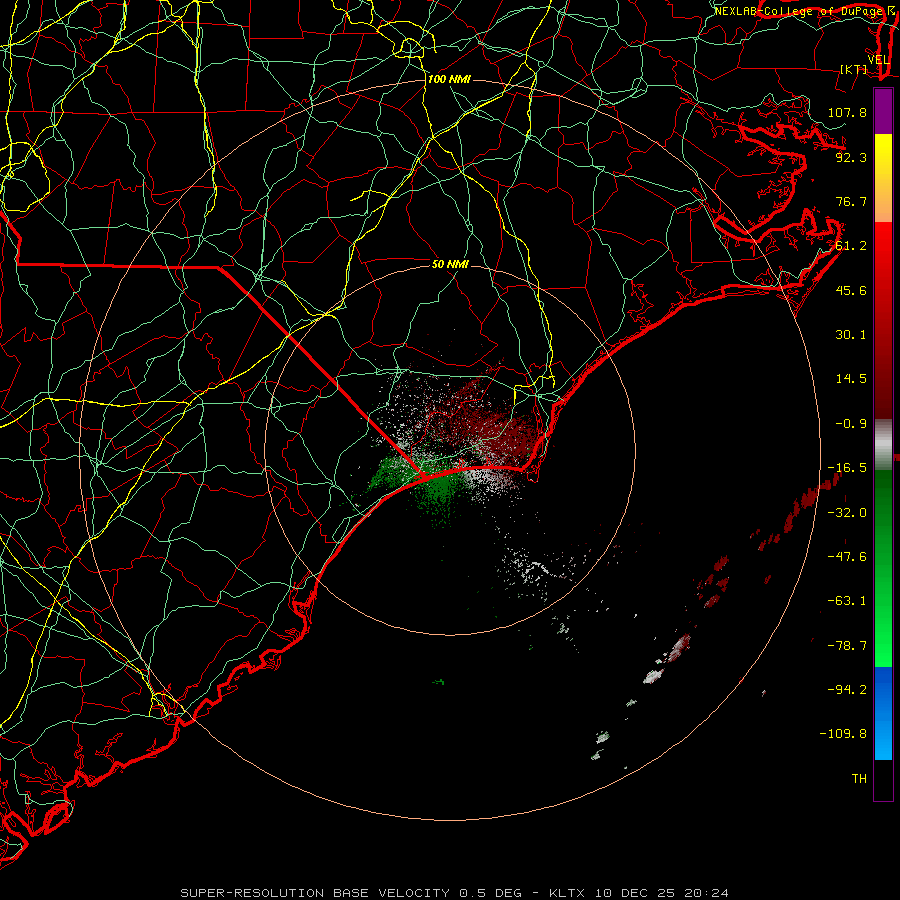Pick the black TH segment of the color bar
Screen dimensions: 900x900
coord(883,779)
